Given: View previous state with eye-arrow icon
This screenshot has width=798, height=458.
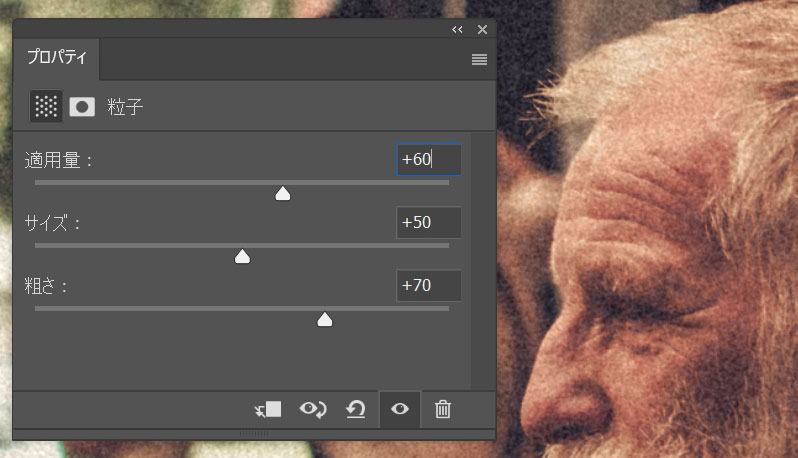Looking at the screenshot, I should click(x=312, y=410).
